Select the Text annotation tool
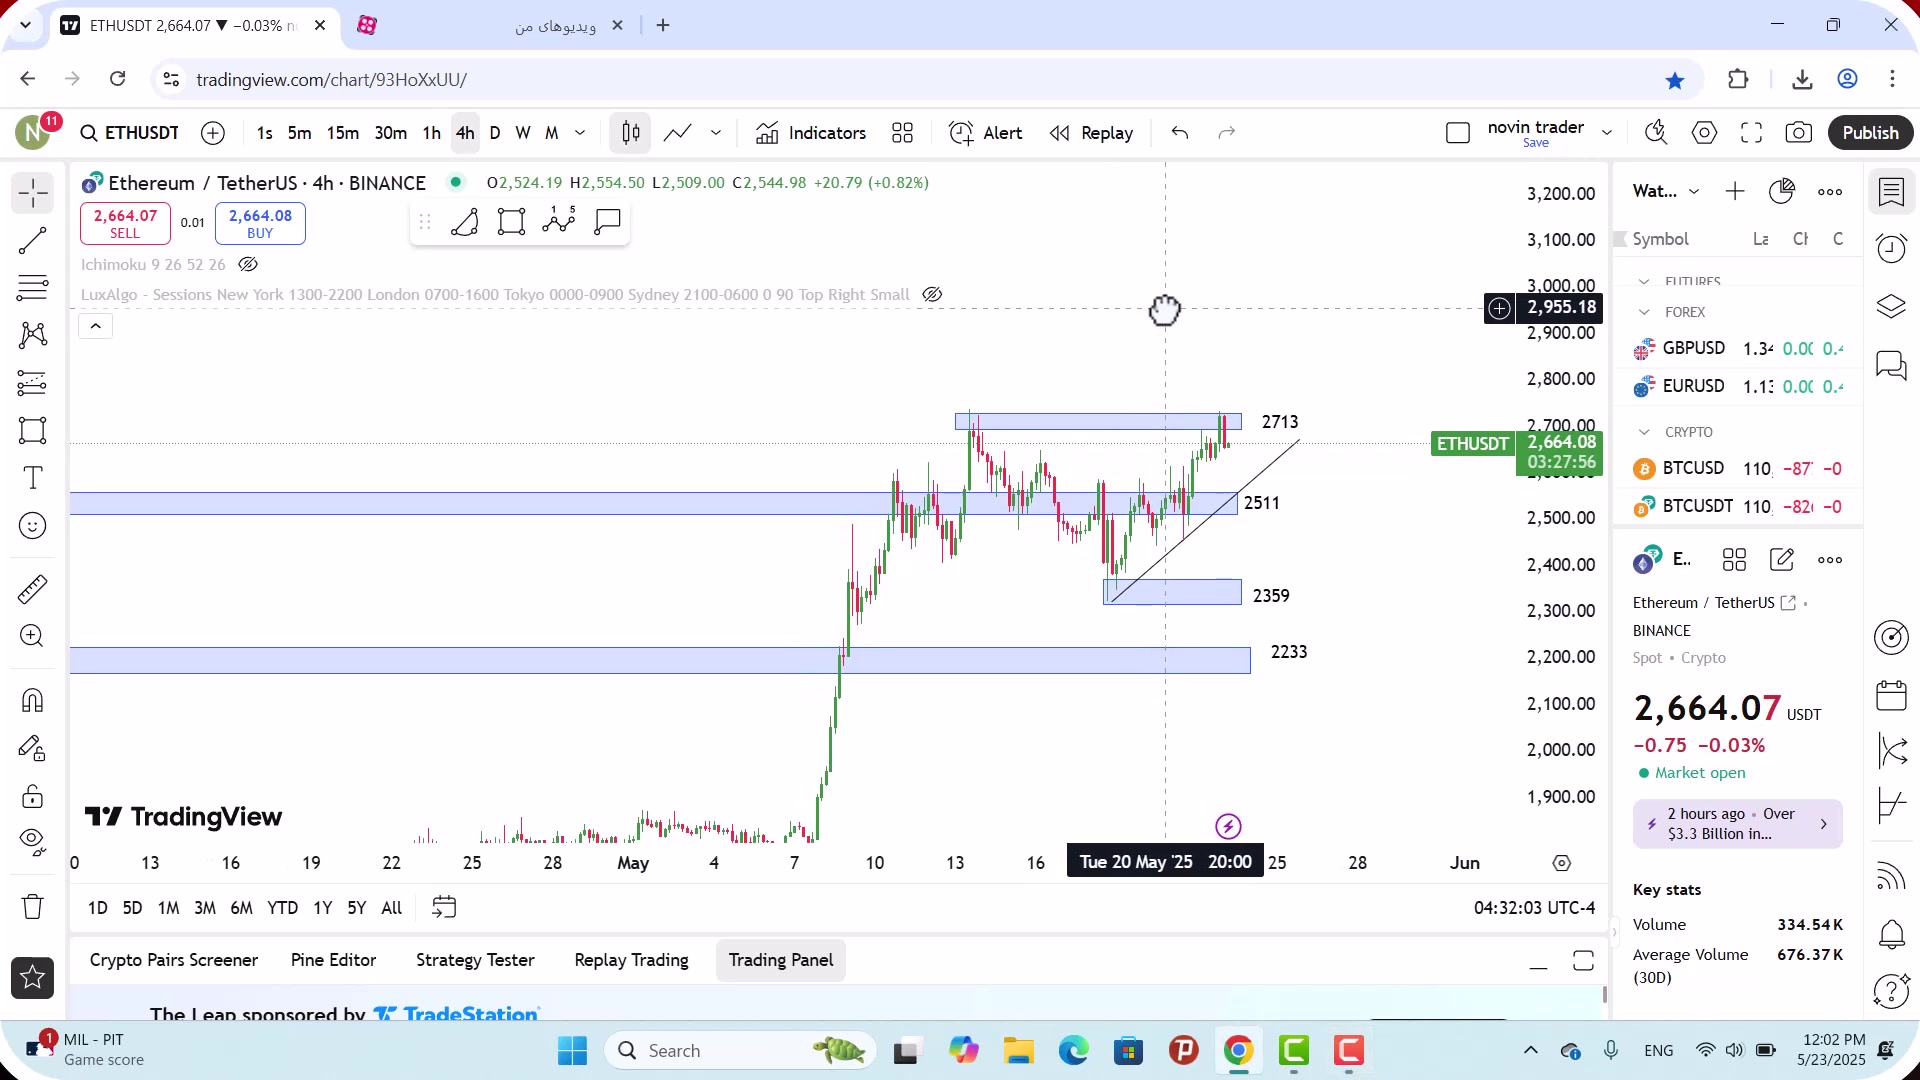 [x=33, y=478]
